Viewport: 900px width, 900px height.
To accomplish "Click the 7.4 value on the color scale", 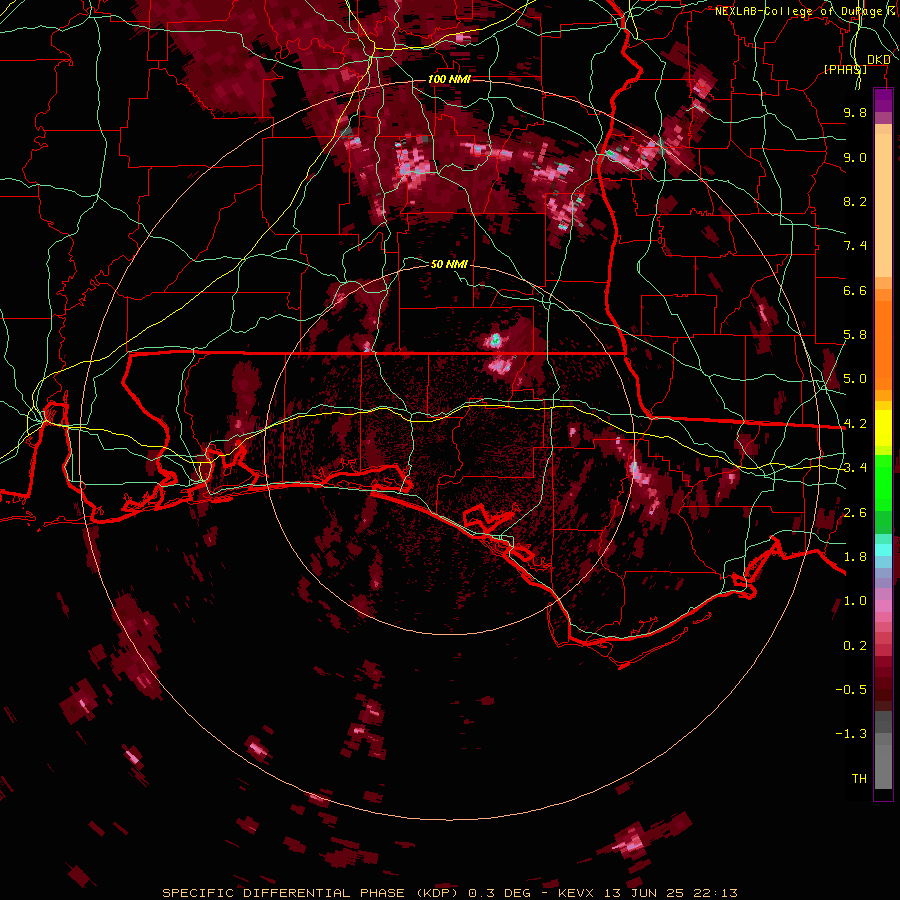I will point(855,246).
